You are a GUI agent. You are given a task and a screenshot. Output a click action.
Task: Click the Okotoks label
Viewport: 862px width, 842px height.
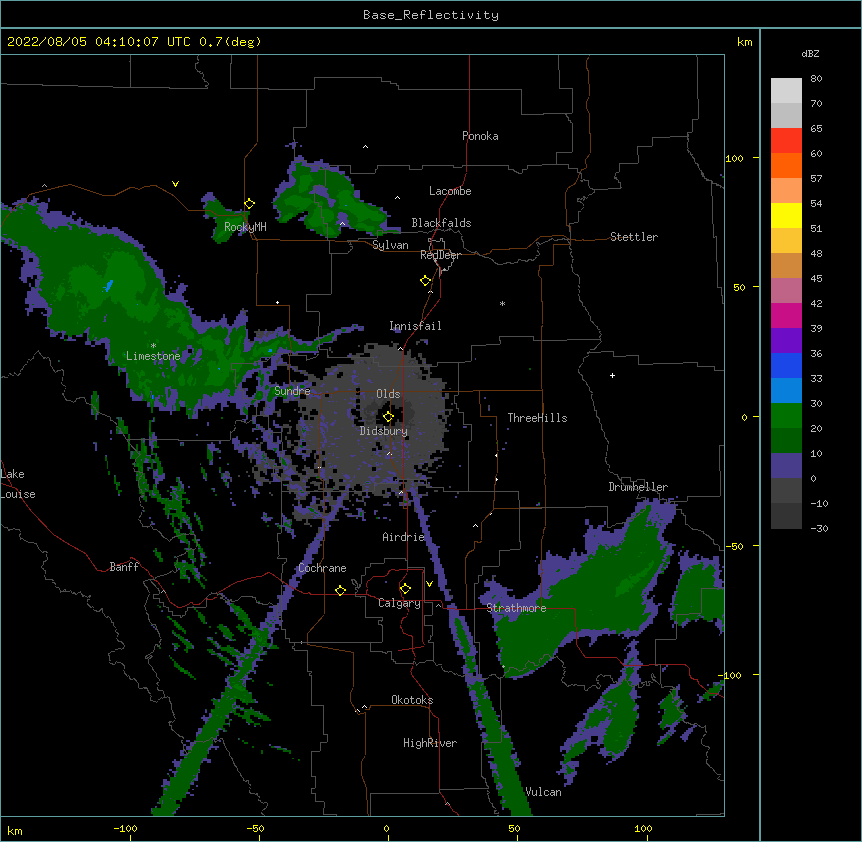pyautogui.click(x=412, y=700)
